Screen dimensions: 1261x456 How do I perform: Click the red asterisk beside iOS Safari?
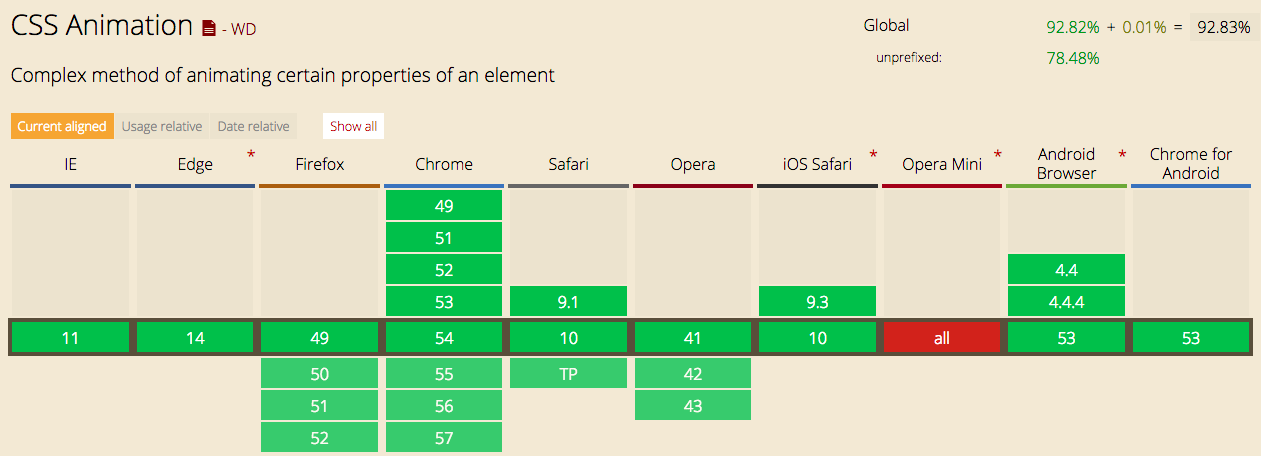[x=873, y=155]
